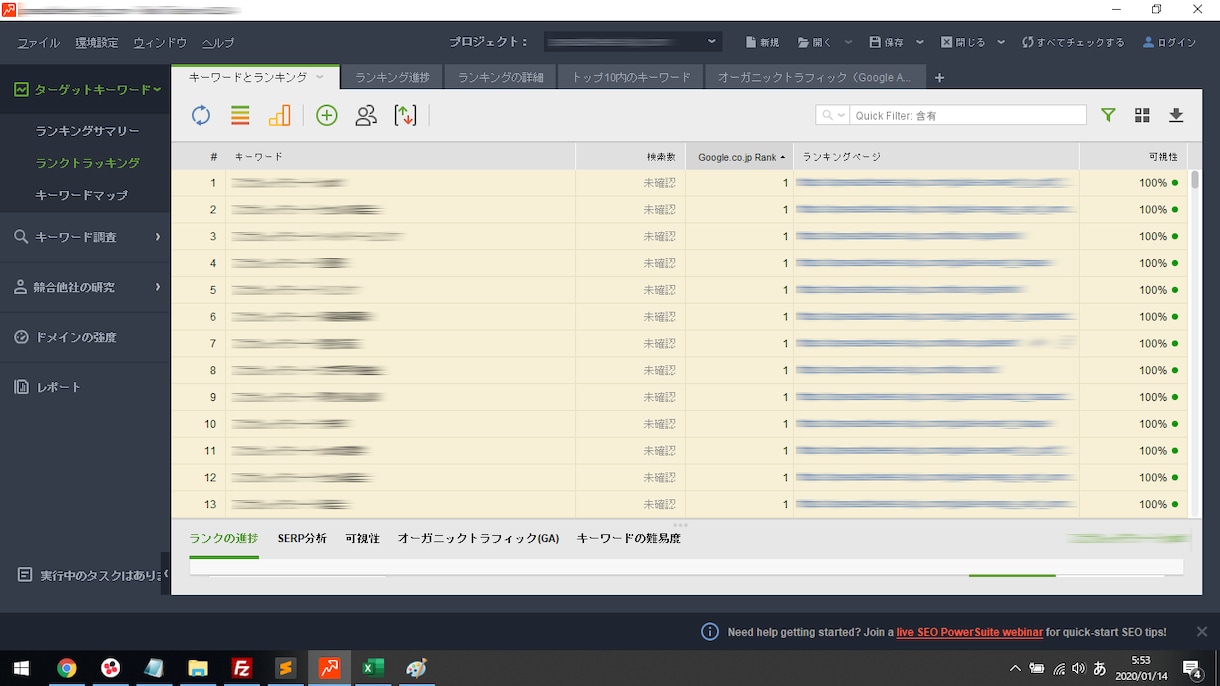This screenshot has height=686, width=1220.
Task: Click the ログイン button
Action: point(1169,42)
